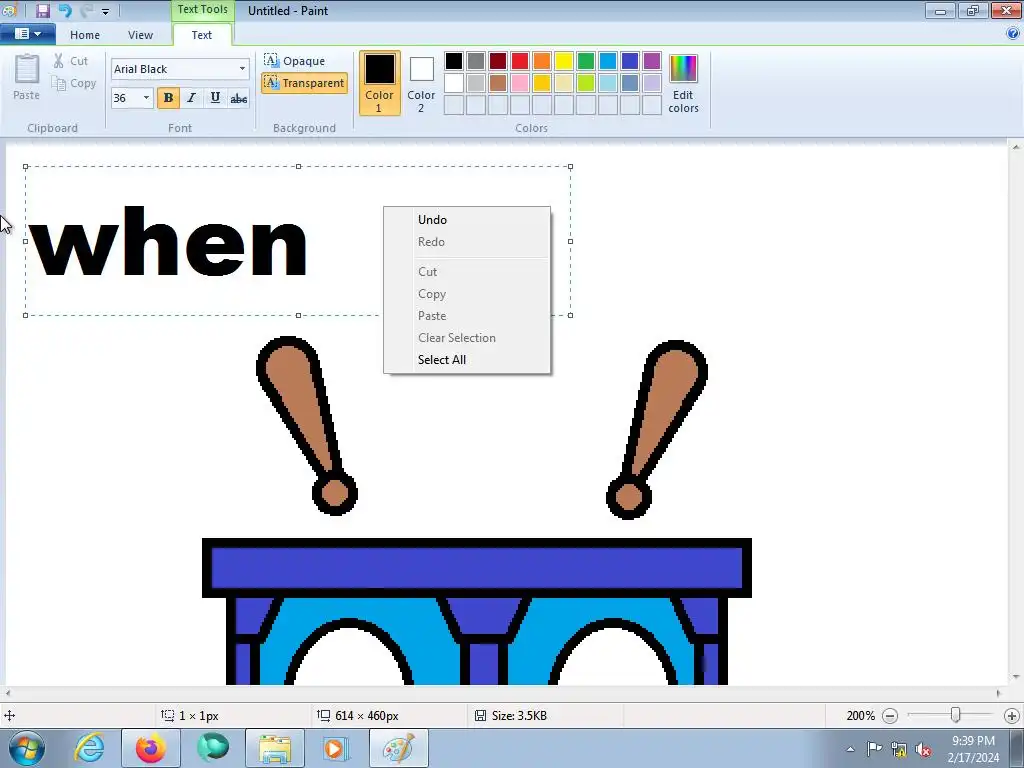Choose Opaque text background
Image resolution: width=1024 pixels, height=768 pixels.
pos(295,61)
